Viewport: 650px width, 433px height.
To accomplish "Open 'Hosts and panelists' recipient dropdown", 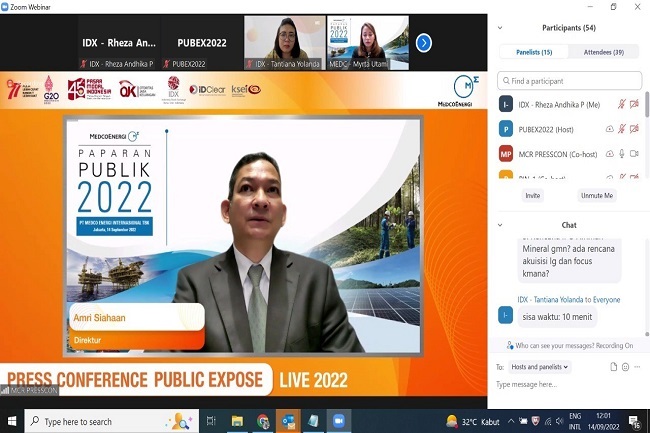I will (539, 367).
